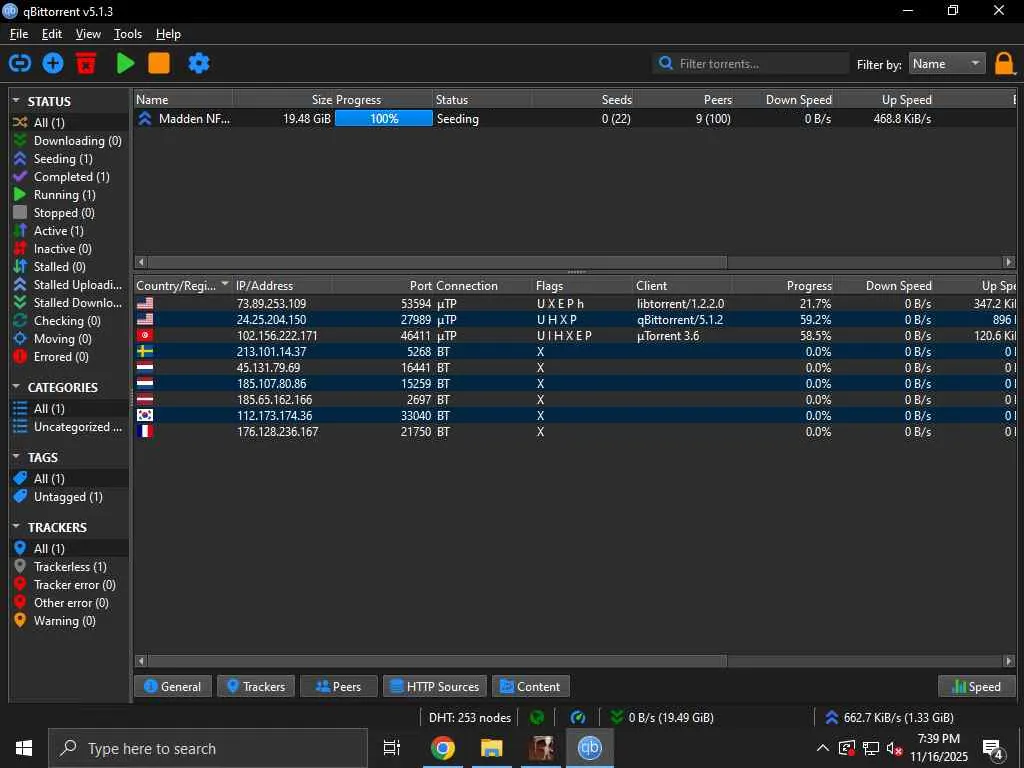Open the Edit menu
The height and width of the screenshot is (768, 1024).
[52, 34]
